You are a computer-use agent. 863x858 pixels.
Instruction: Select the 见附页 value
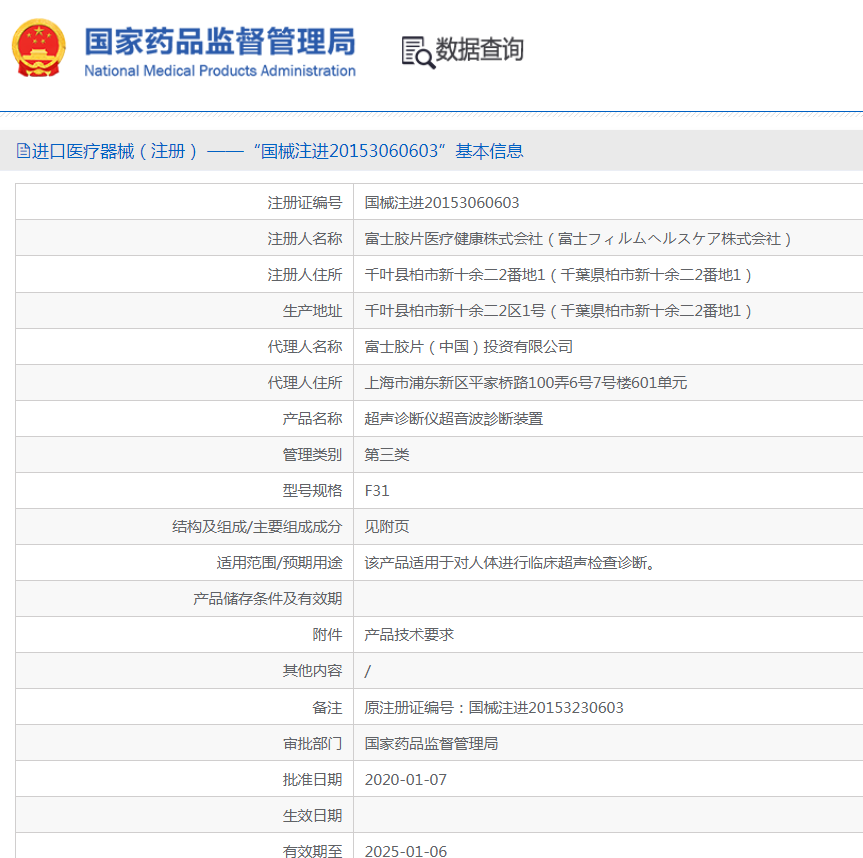point(386,527)
